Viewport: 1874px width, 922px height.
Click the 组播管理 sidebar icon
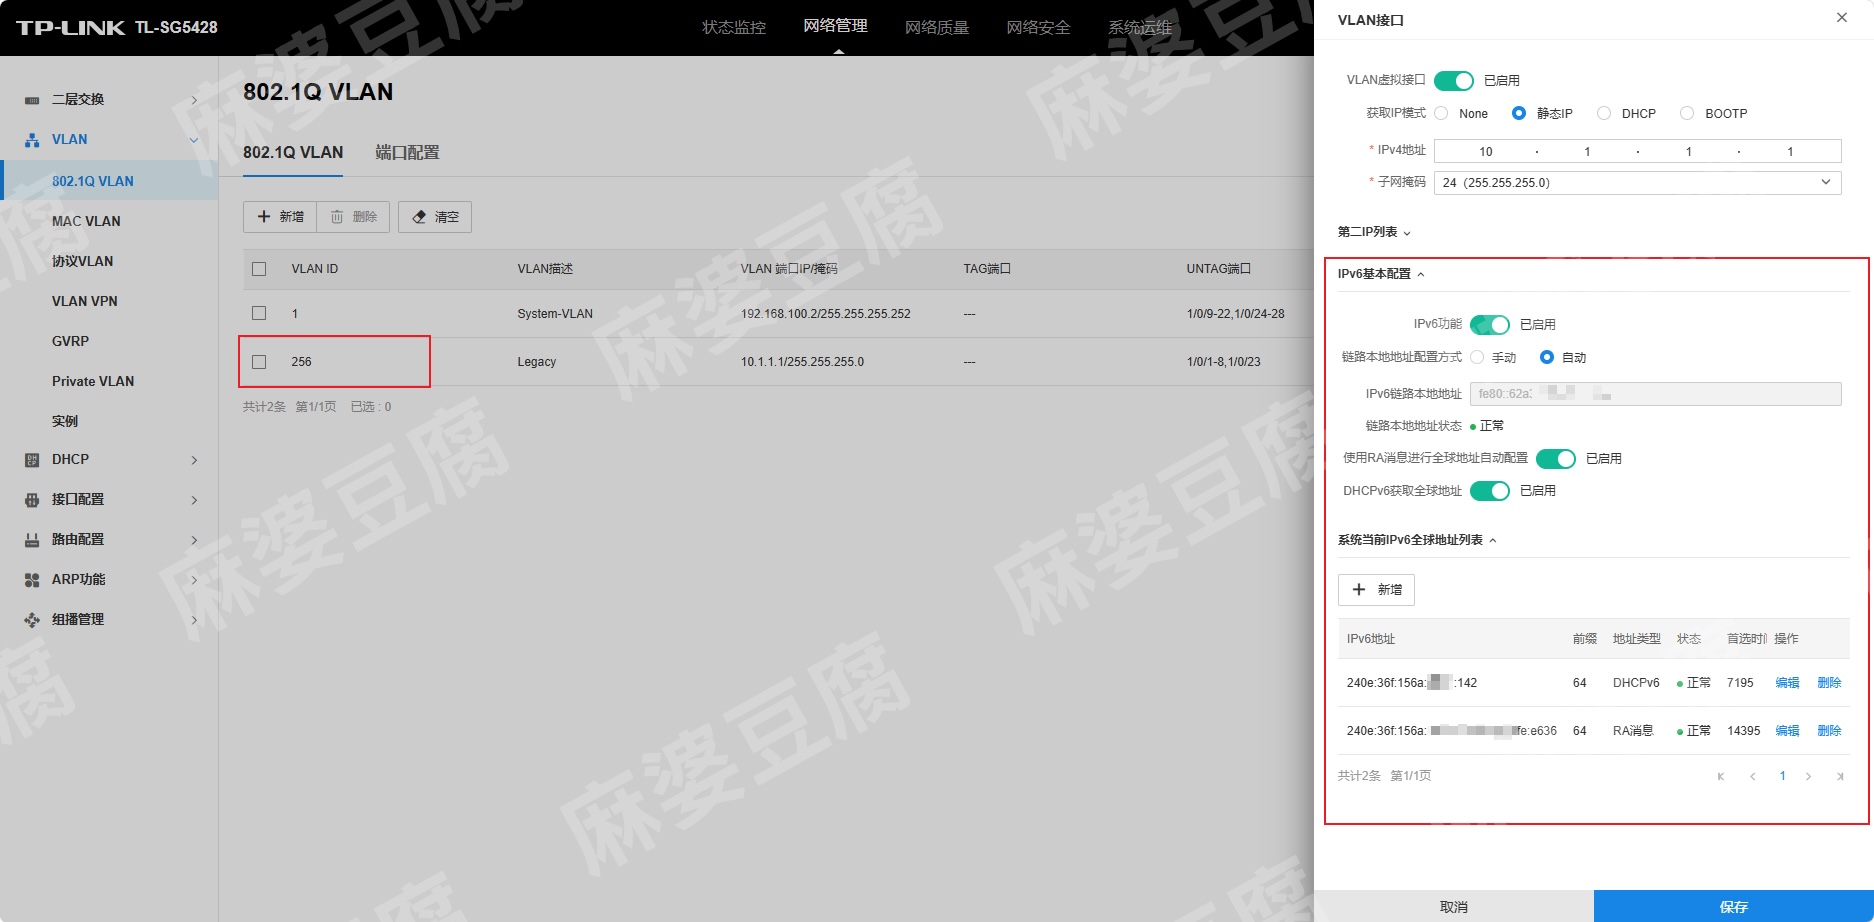click(32, 620)
